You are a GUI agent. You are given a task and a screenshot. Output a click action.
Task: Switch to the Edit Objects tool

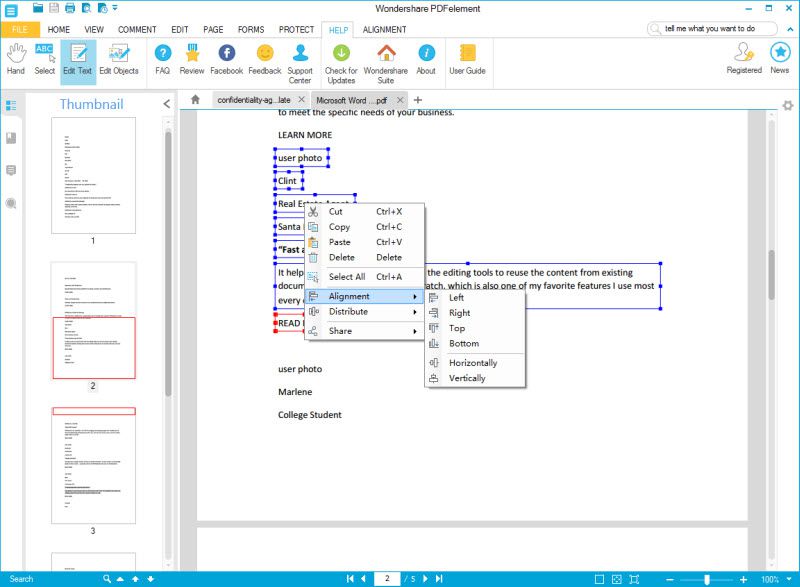pyautogui.click(x=119, y=60)
